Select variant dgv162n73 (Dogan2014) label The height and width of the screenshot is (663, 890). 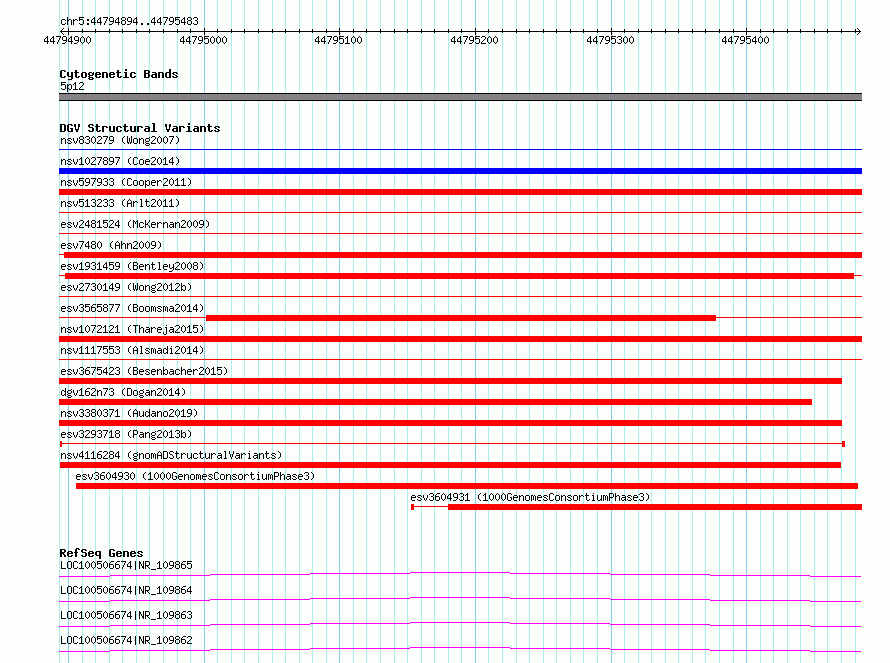(x=123, y=392)
